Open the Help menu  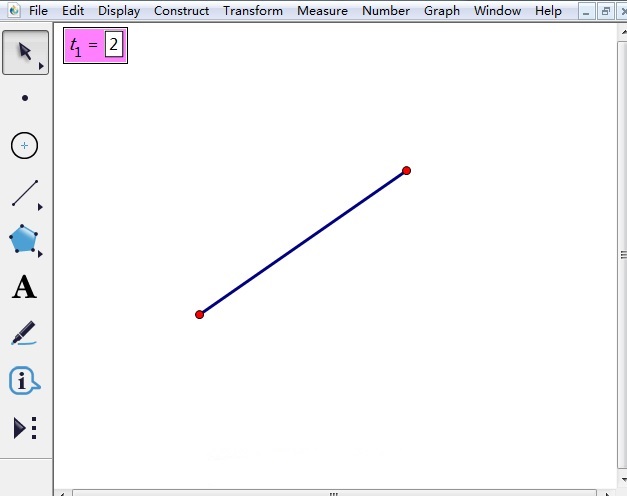point(548,11)
